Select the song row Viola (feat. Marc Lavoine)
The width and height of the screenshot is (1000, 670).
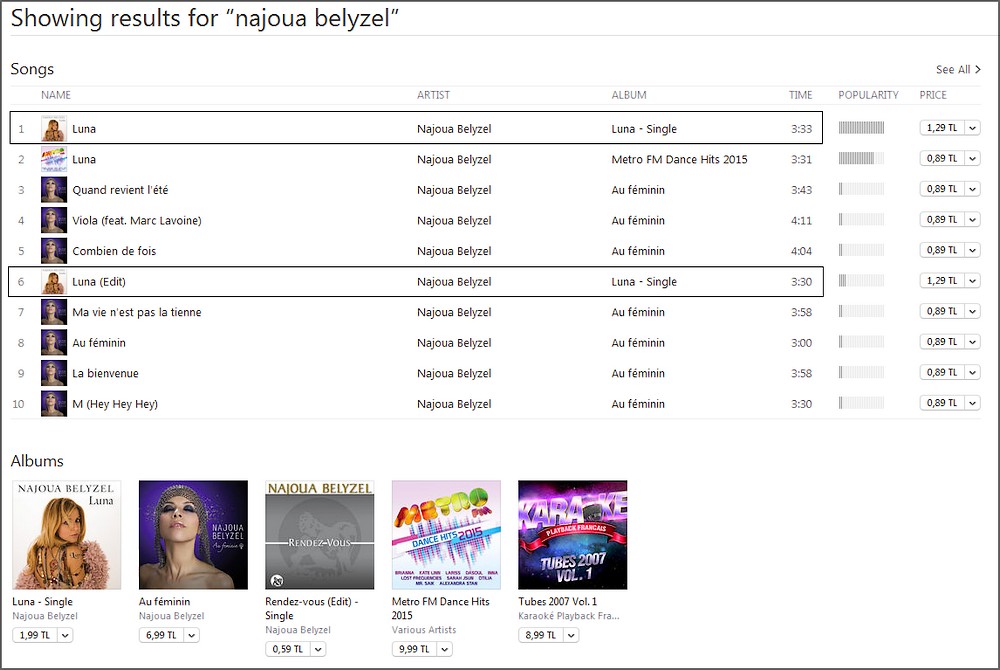[x=416, y=221]
